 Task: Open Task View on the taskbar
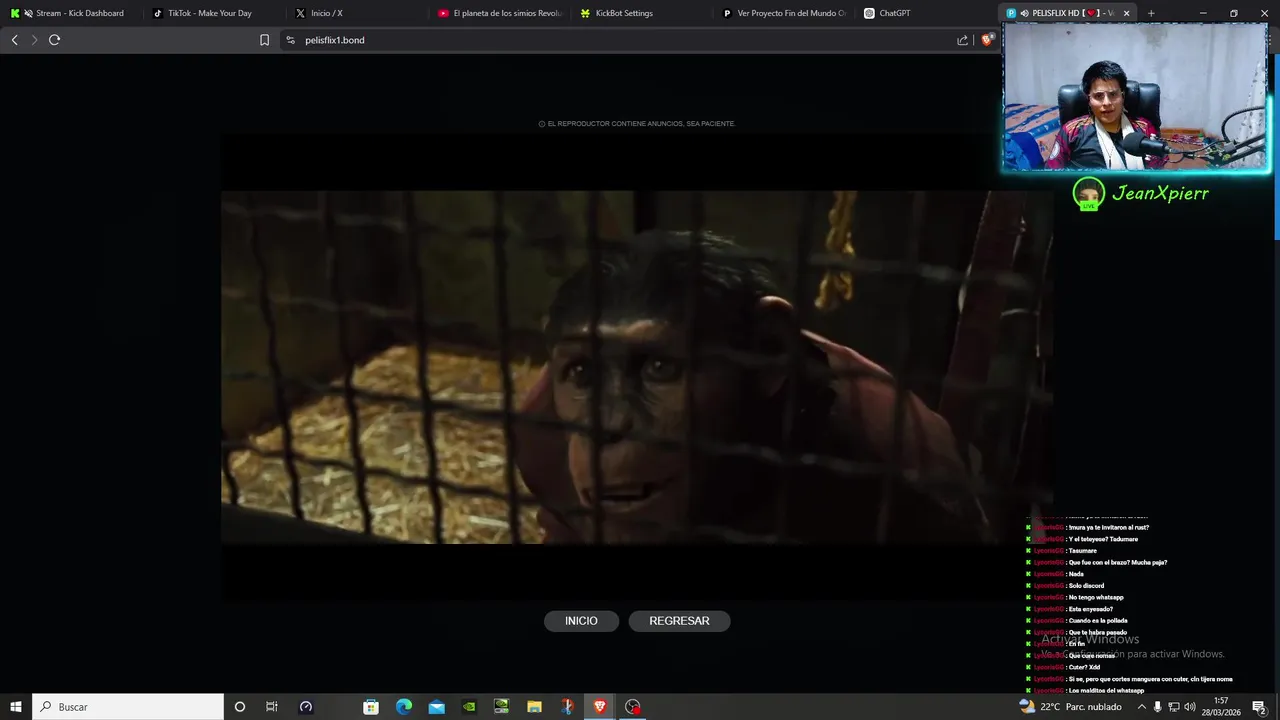click(x=271, y=707)
